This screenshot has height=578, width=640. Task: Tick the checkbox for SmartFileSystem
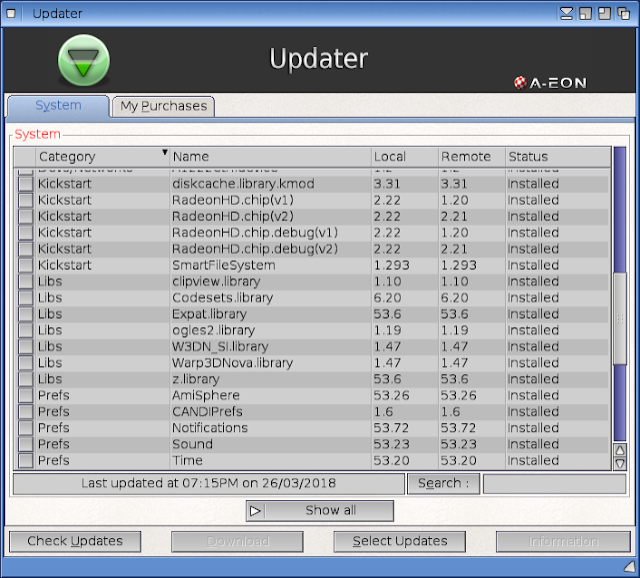click(25, 266)
